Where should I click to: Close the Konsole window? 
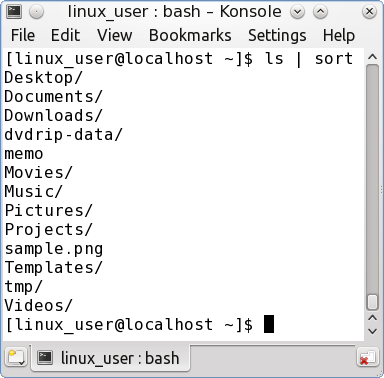tap(369, 12)
